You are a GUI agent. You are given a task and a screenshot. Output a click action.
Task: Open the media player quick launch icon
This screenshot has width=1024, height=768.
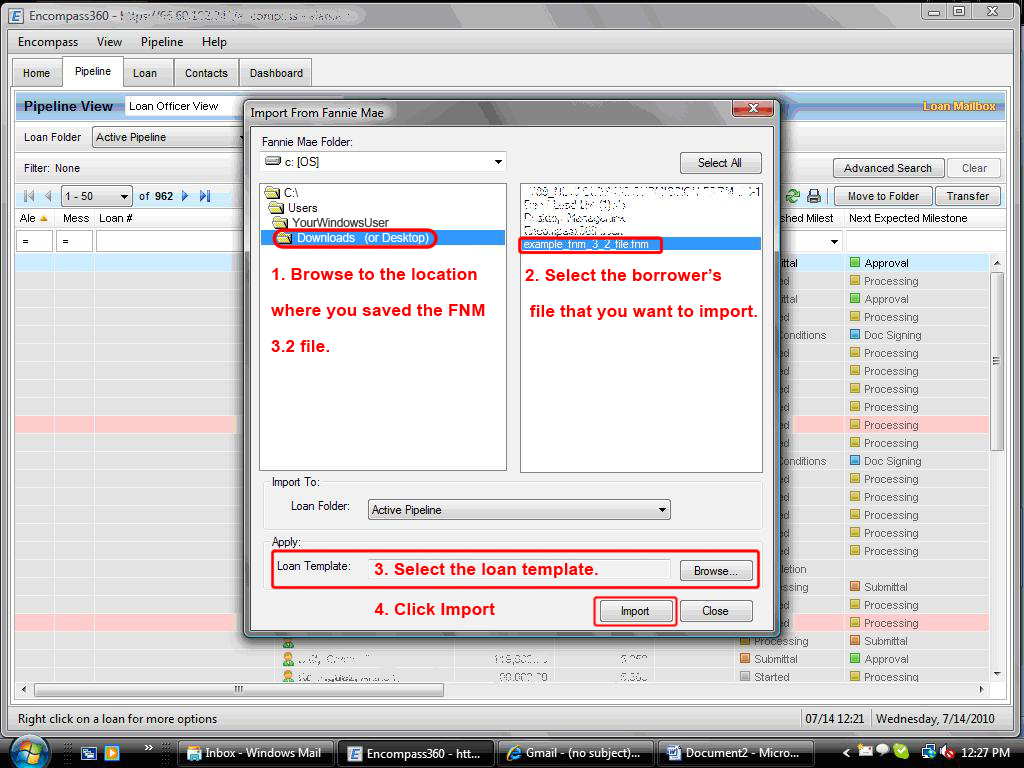(x=112, y=753)
